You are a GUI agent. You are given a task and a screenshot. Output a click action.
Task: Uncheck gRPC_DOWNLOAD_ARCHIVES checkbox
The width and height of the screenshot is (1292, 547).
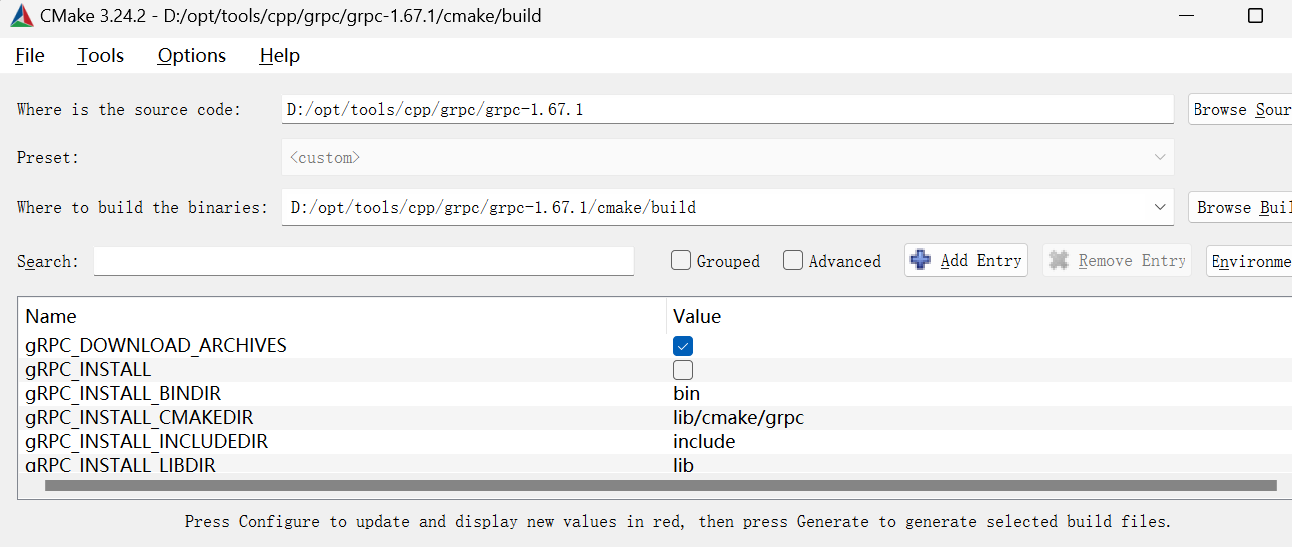(683, 346)
